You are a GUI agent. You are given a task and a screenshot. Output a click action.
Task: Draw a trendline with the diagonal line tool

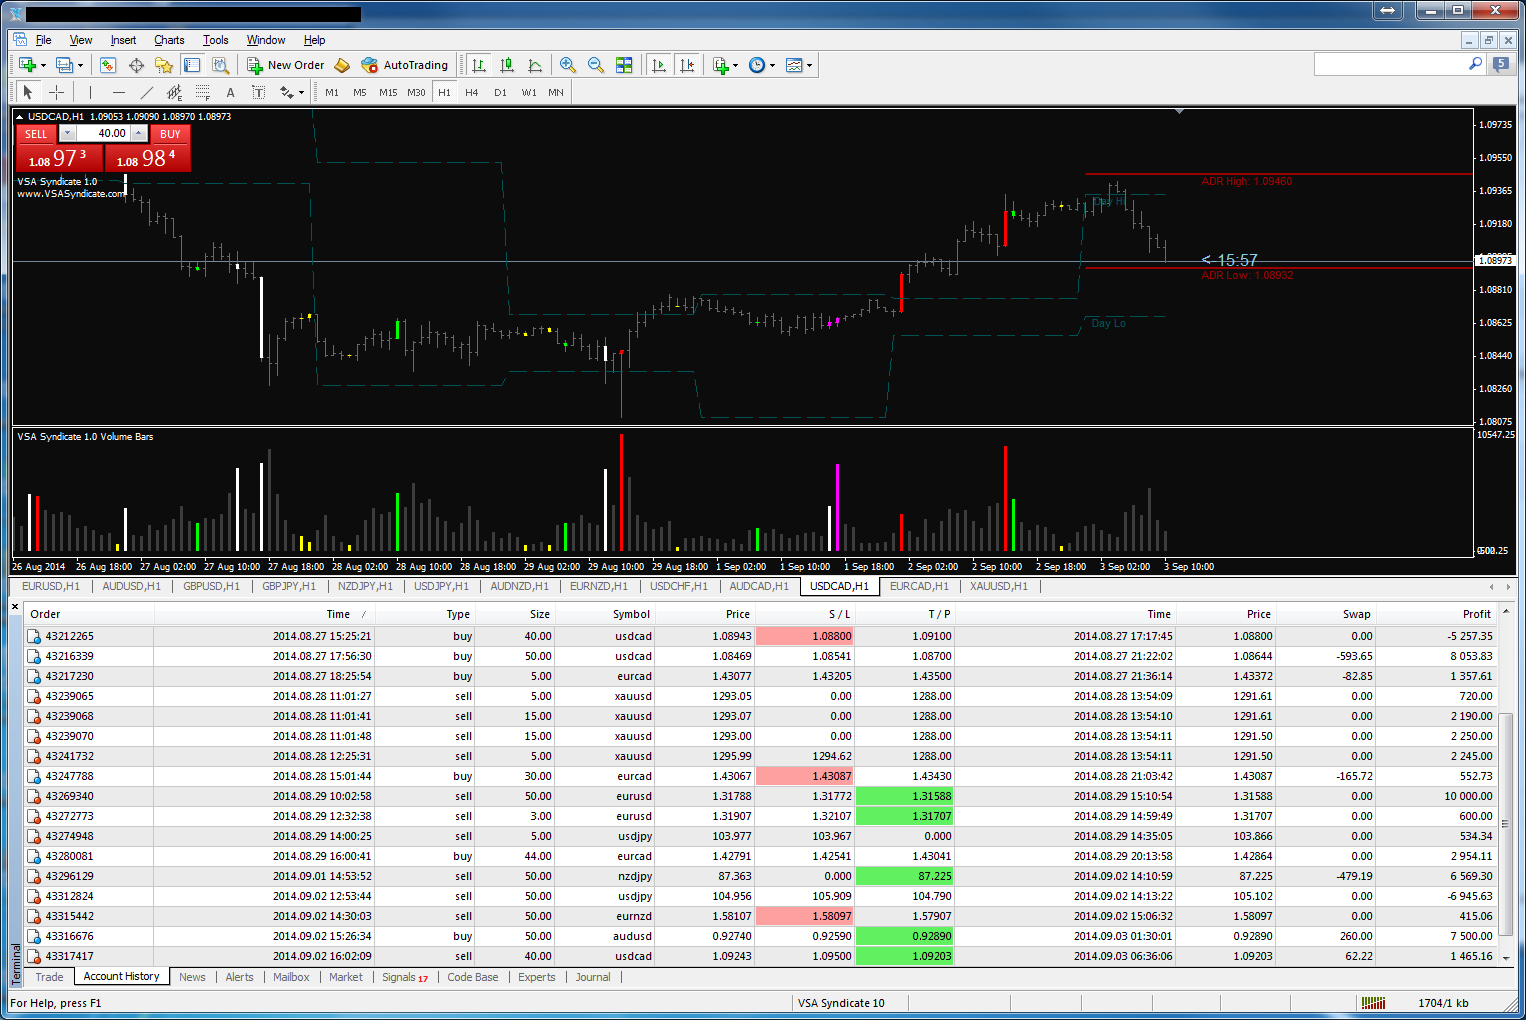pyautogui.click(x=147, y=92)
